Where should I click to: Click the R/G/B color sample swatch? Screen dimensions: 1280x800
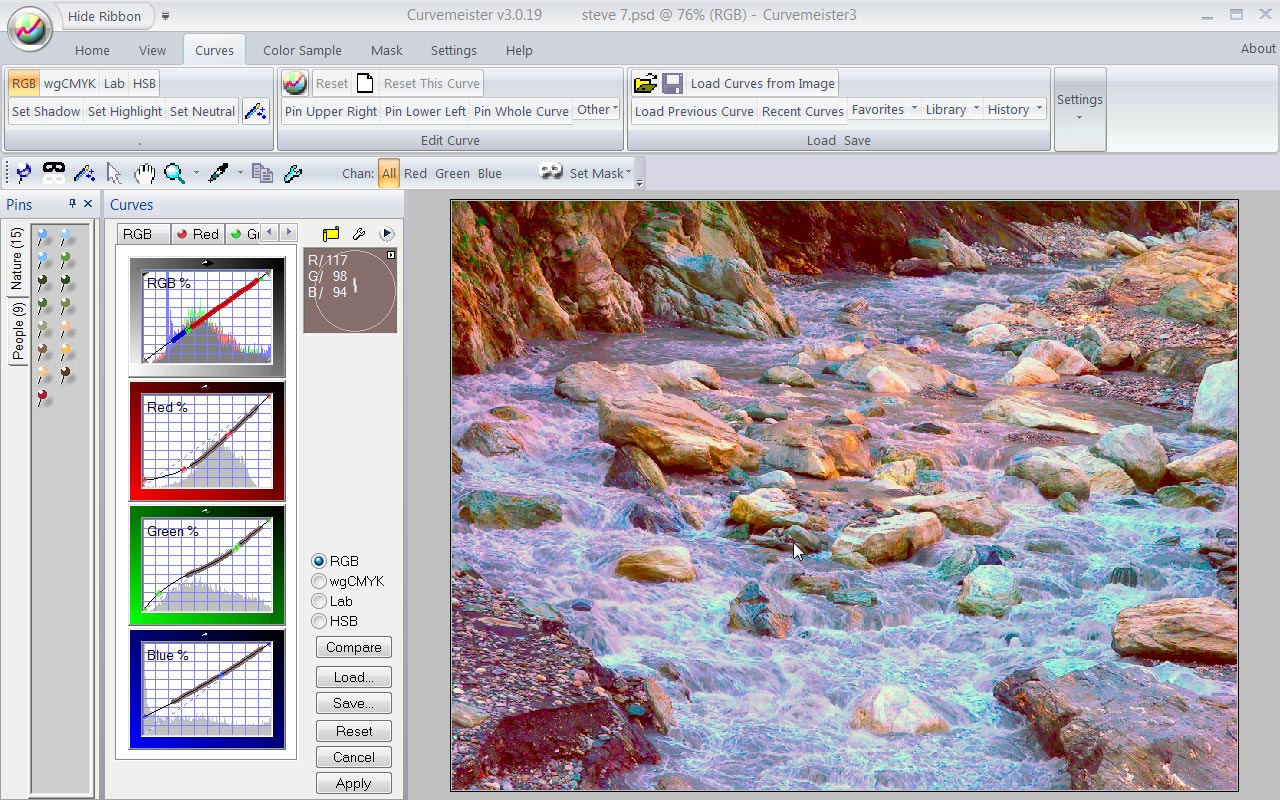(x=350, y=290)
